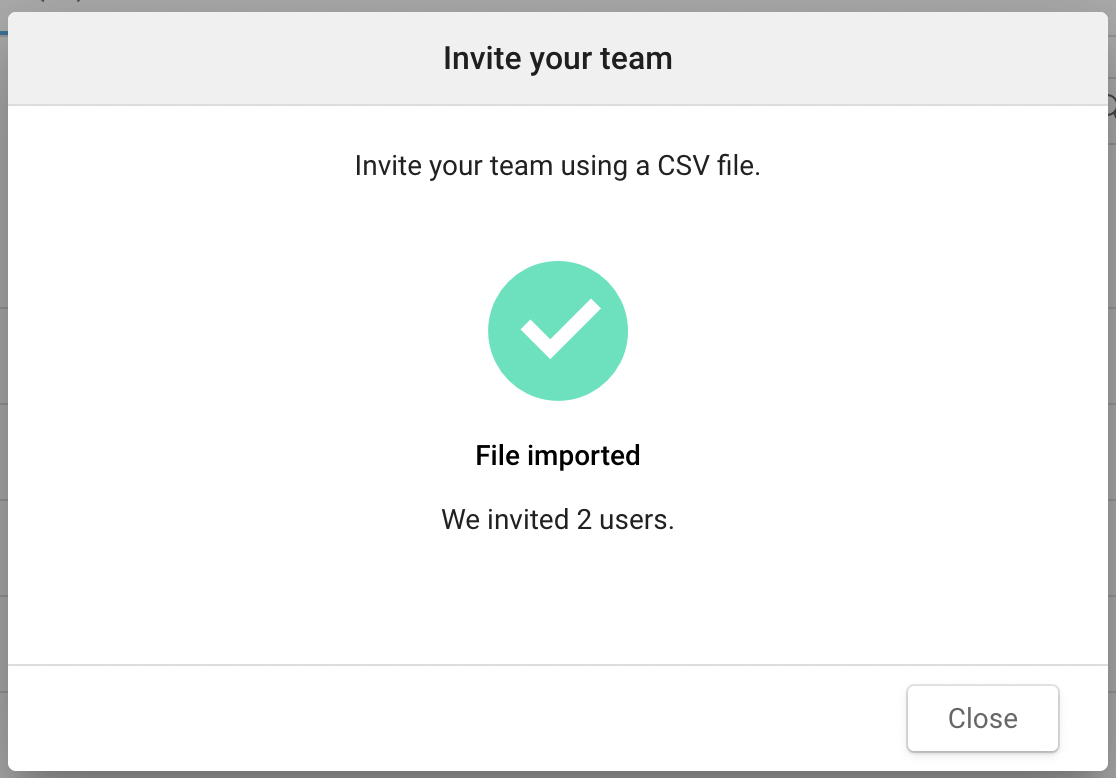Click the word 'file' in the description sentence
1116x778 pixels.
(x=738, y=165)
